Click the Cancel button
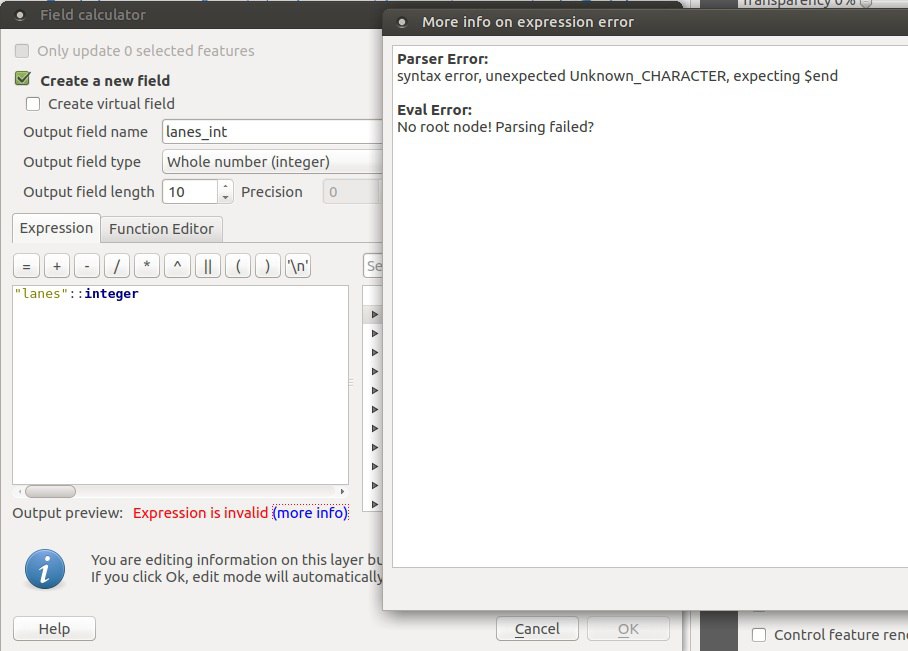The image size is (908, 651). coord(537,629)
